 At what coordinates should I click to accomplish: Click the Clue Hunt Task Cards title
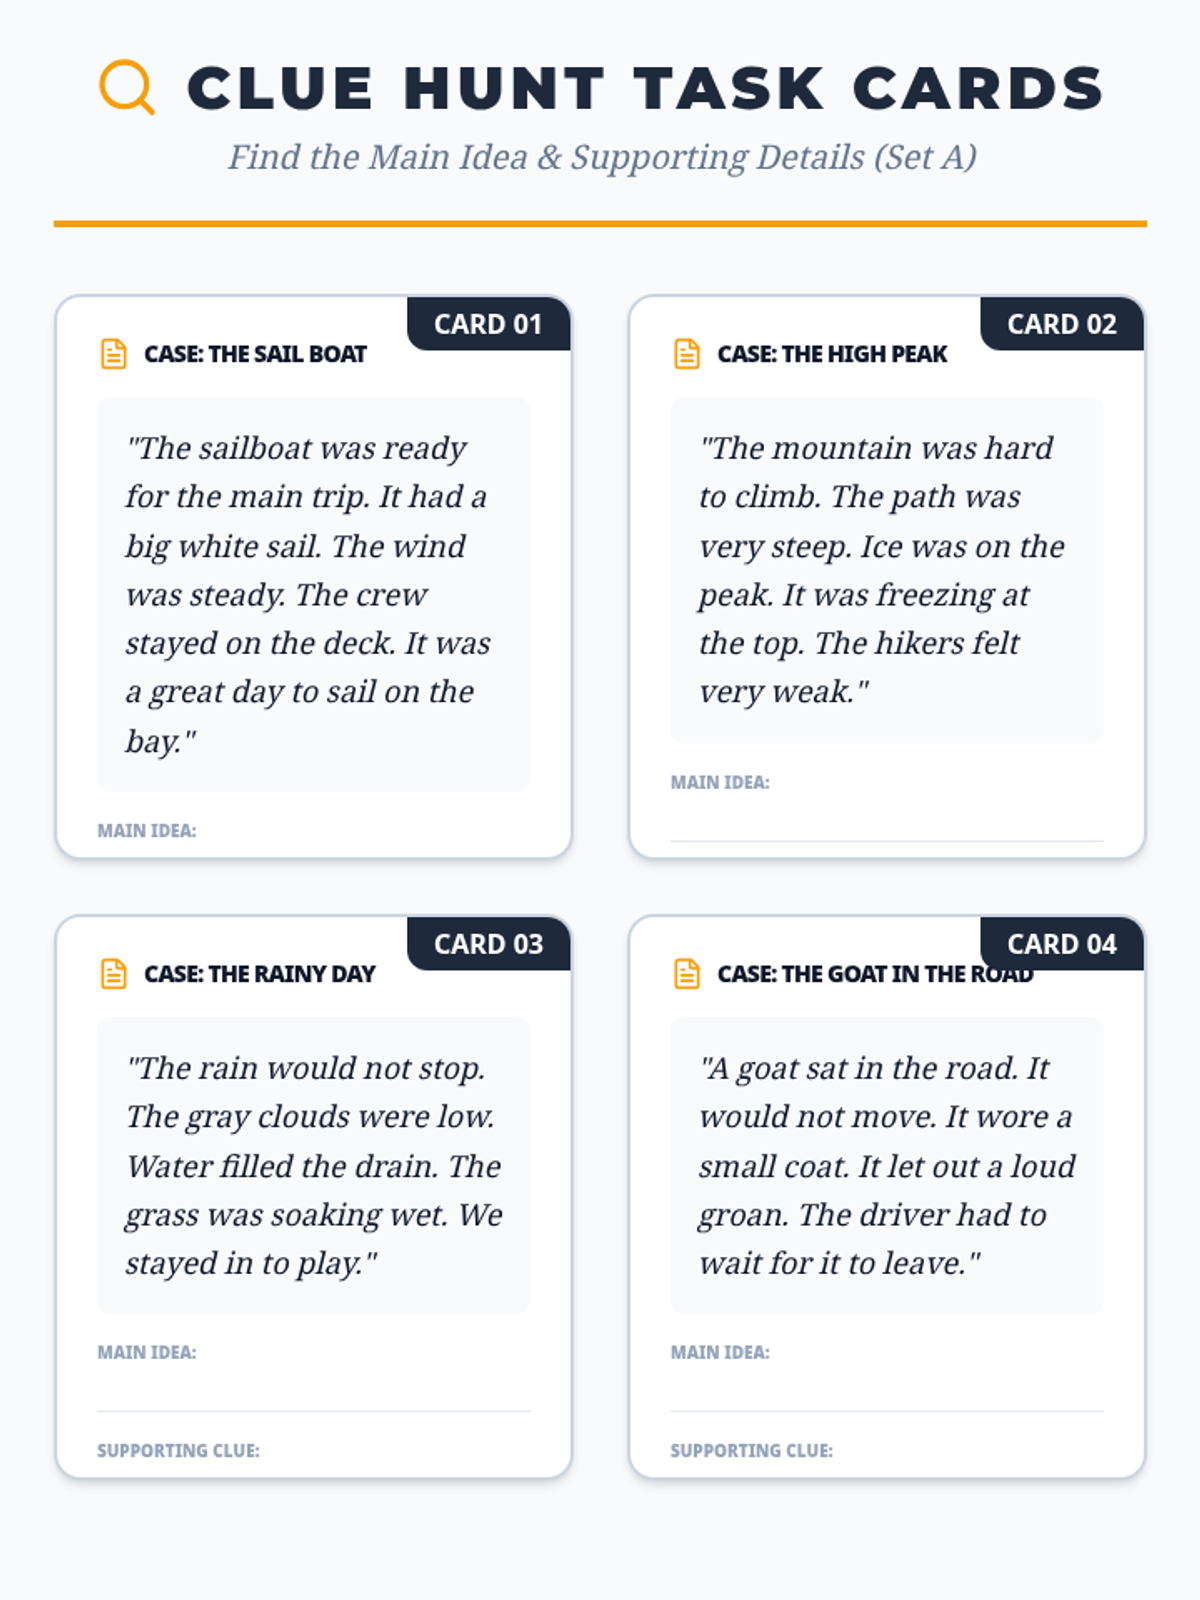click(645, 88)
